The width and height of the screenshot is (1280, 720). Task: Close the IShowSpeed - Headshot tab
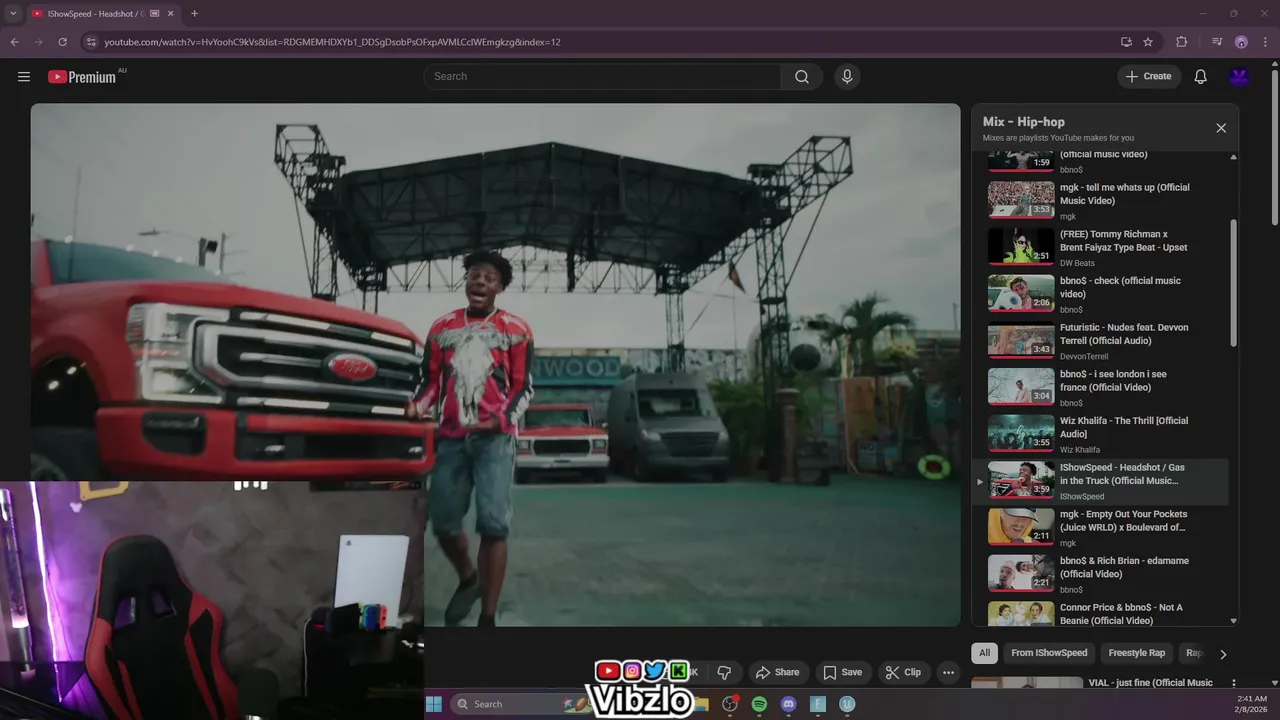click(x=171, y=14)
